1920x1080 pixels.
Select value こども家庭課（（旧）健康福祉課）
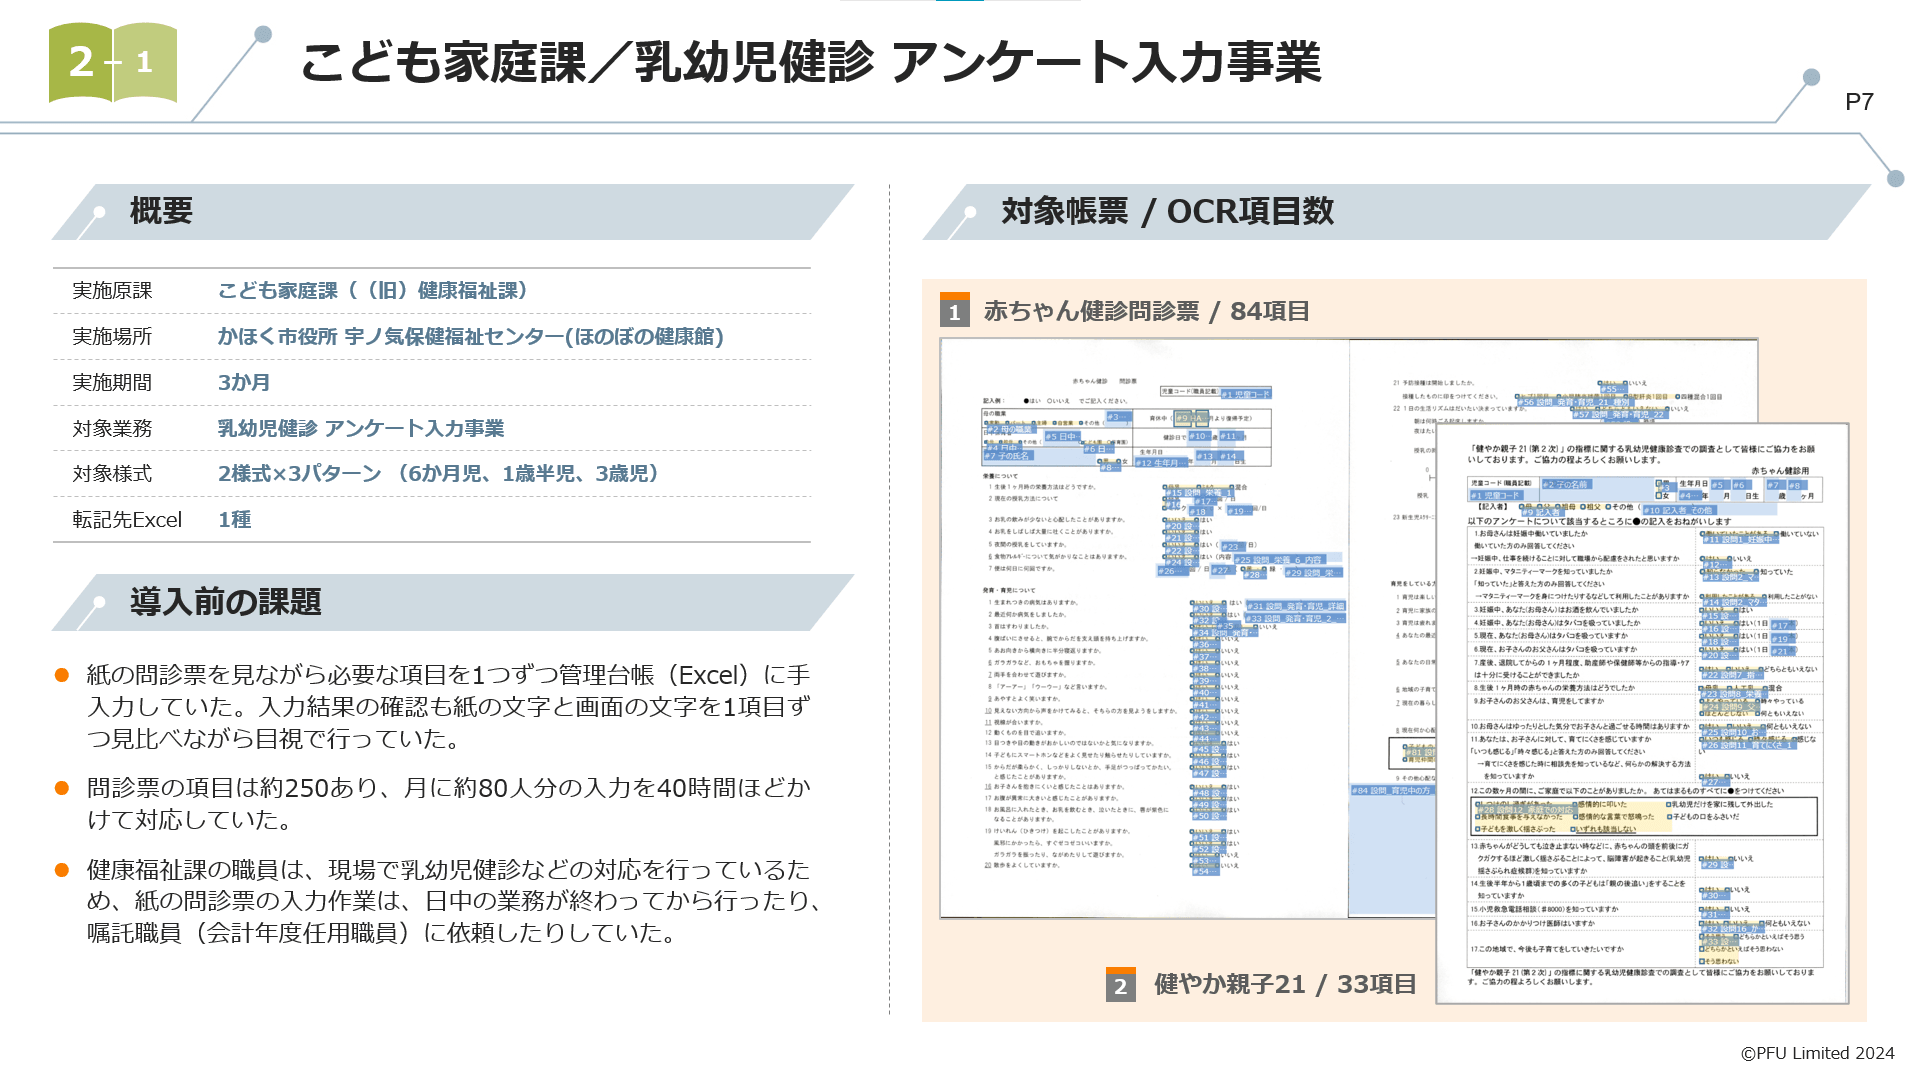[373, 291]
